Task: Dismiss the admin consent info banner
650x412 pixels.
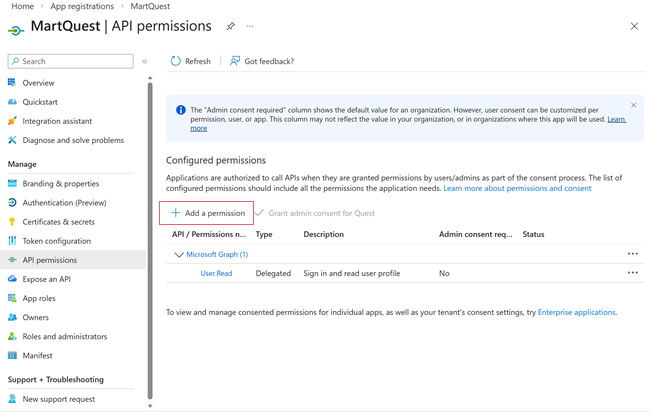Action: (633, 105)
